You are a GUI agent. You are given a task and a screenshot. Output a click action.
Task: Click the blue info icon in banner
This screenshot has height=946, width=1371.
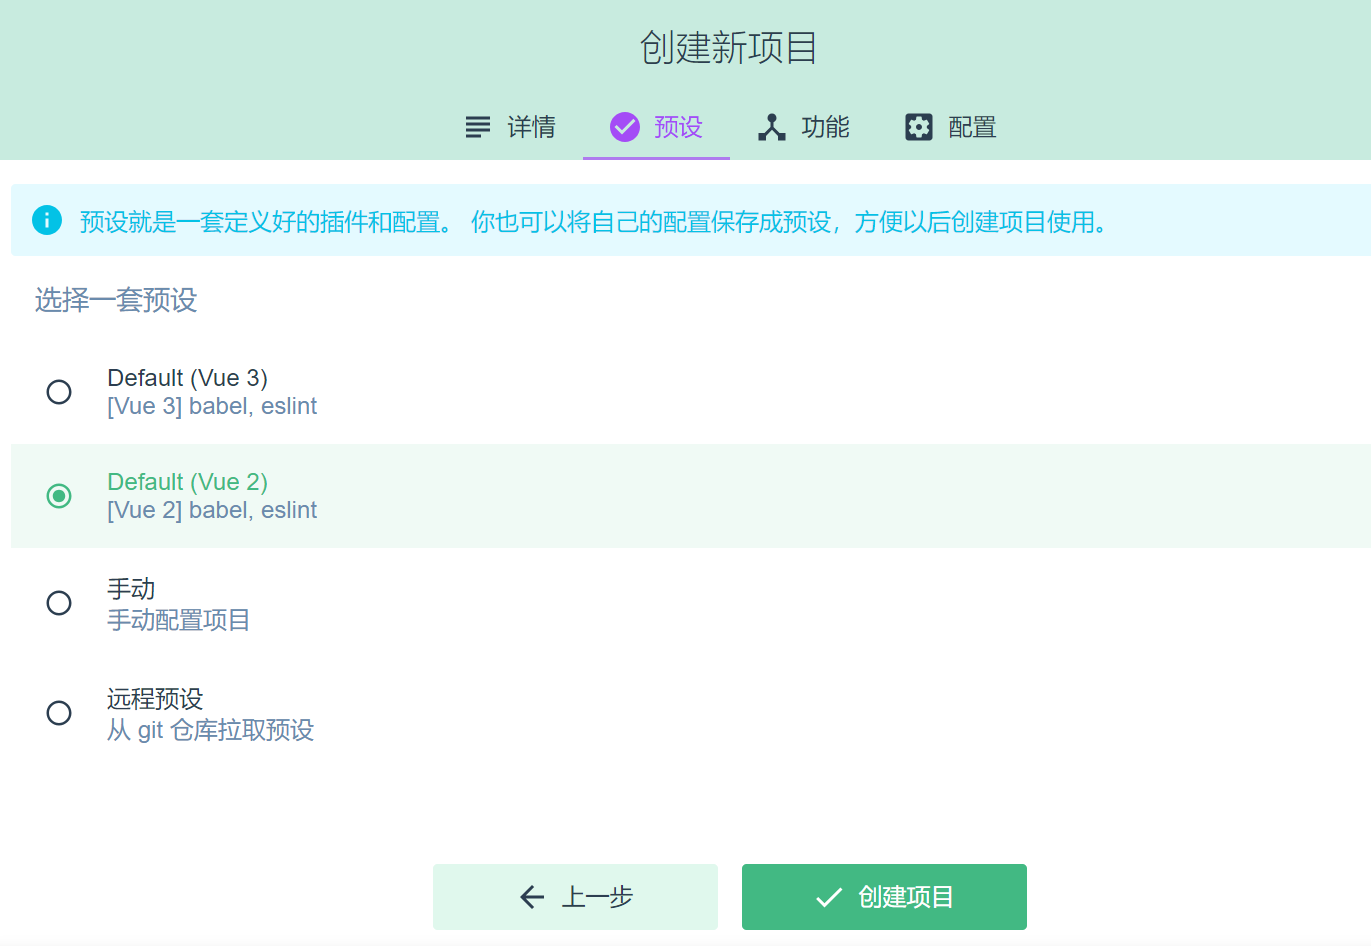pyautogui.click(x=47, y=220)
